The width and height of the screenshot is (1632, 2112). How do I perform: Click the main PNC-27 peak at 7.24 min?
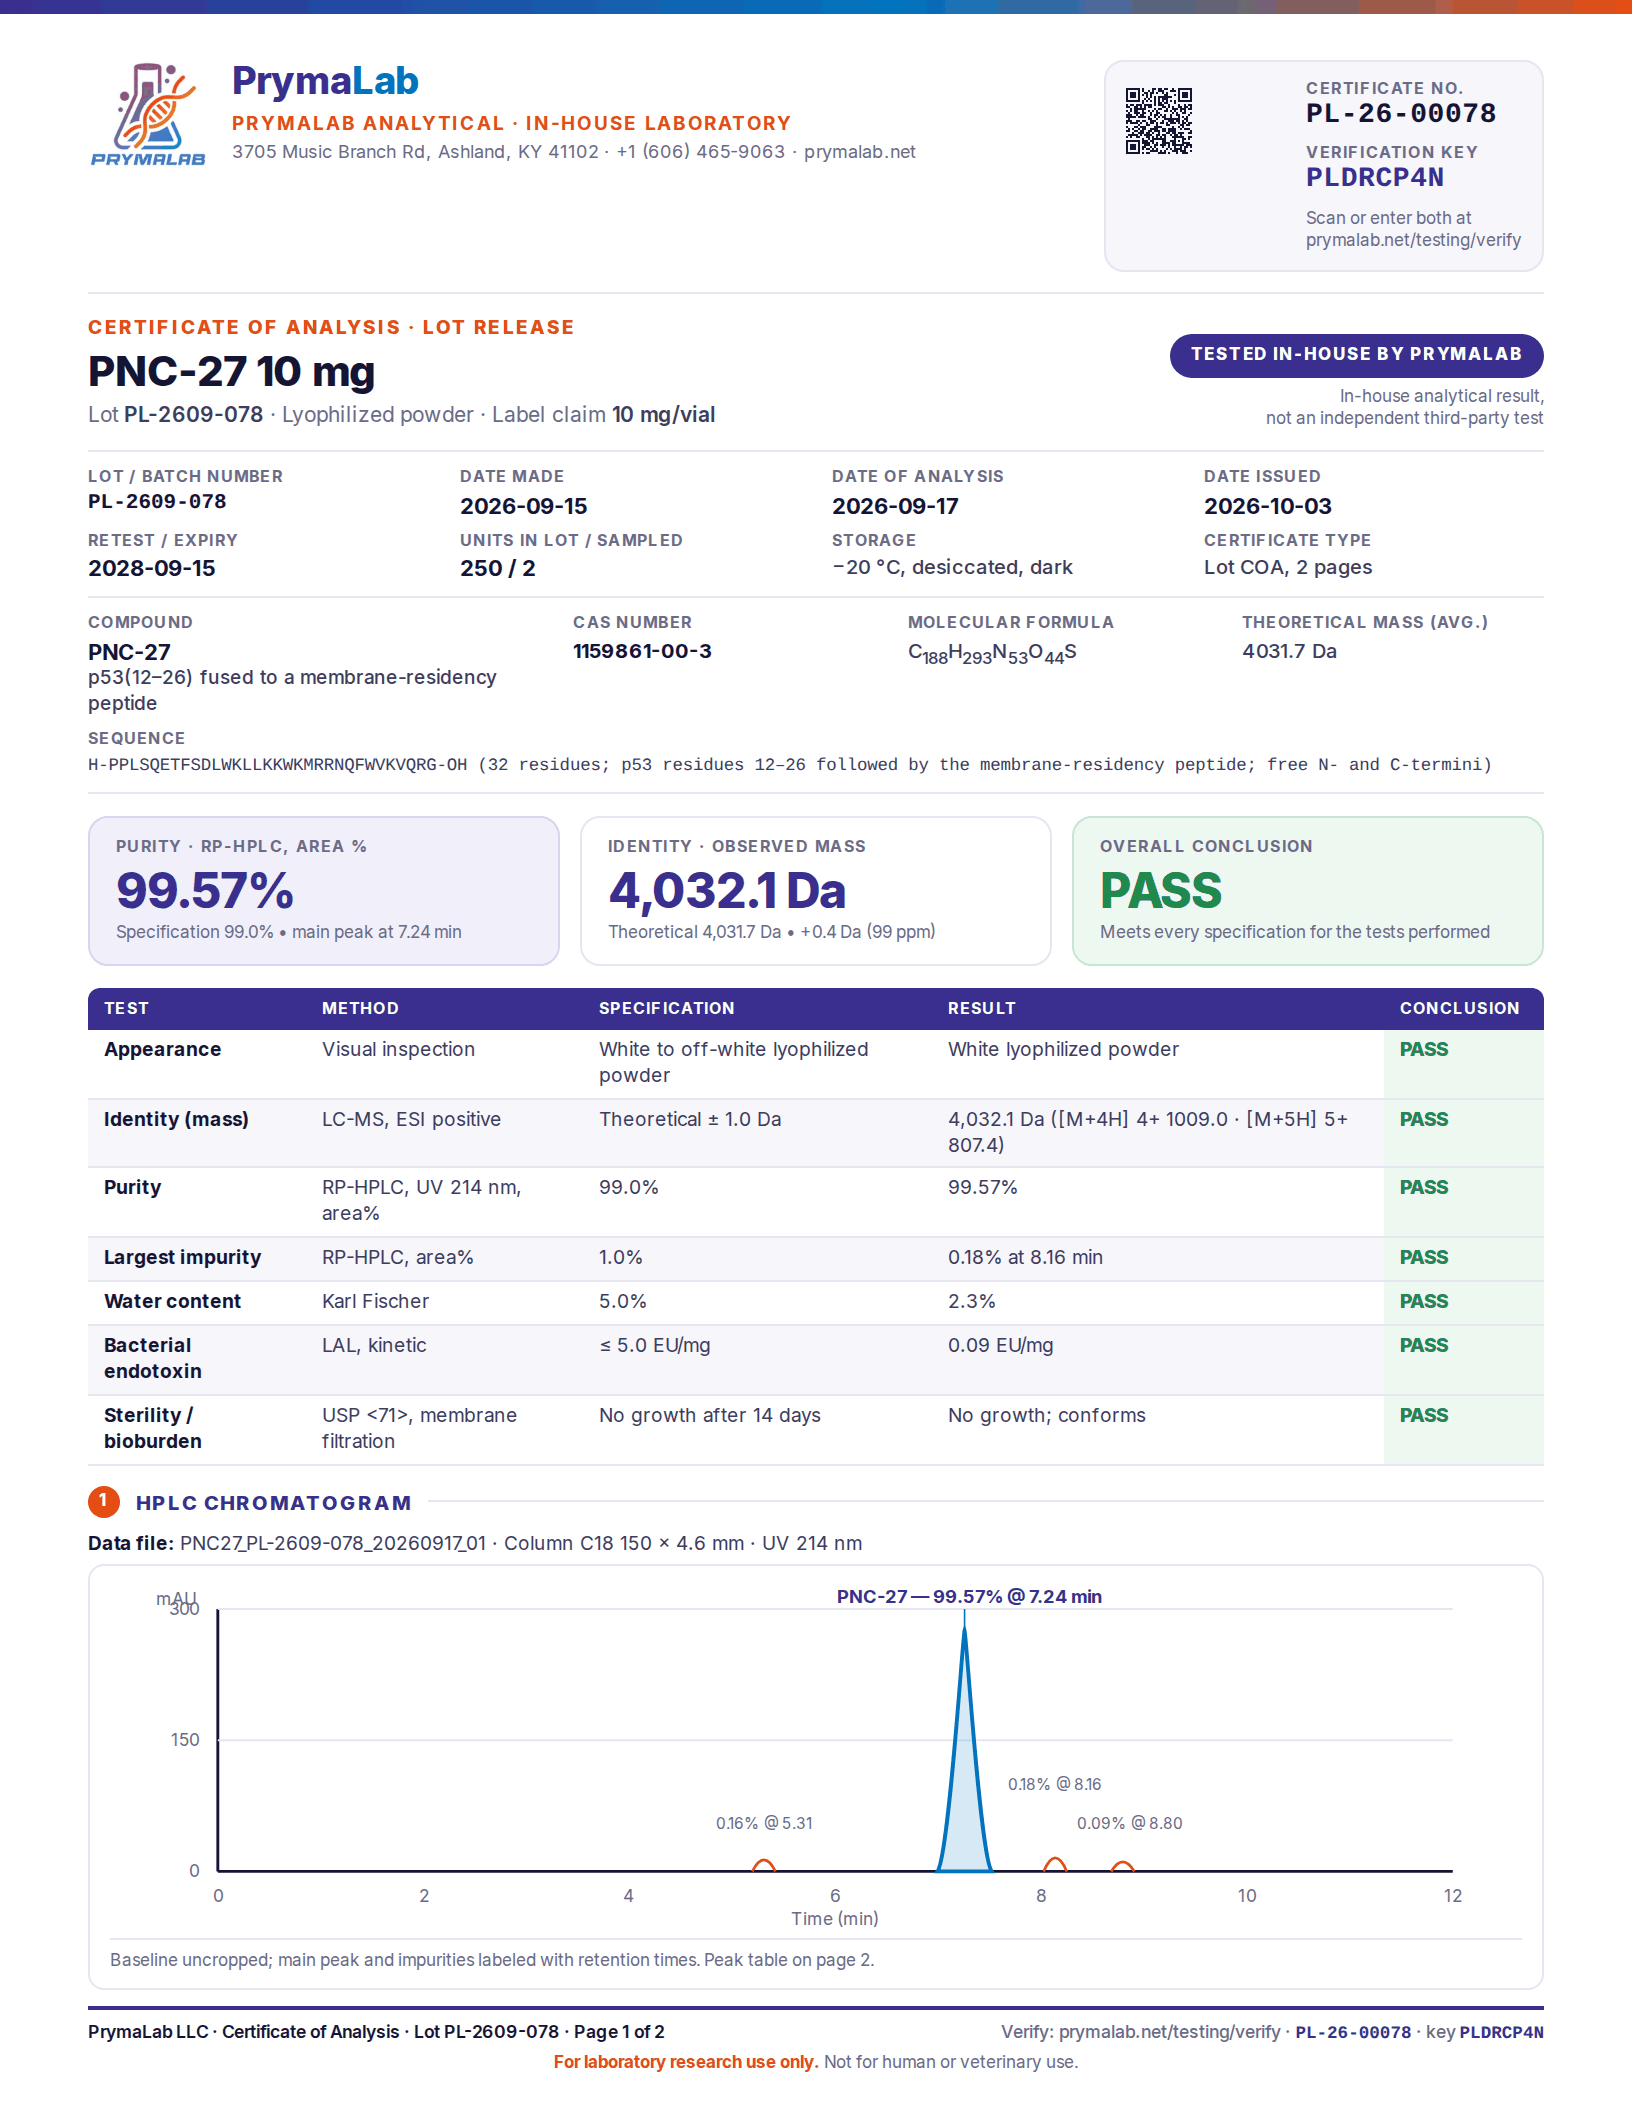pyautogui.click(x=964, y=1750)
